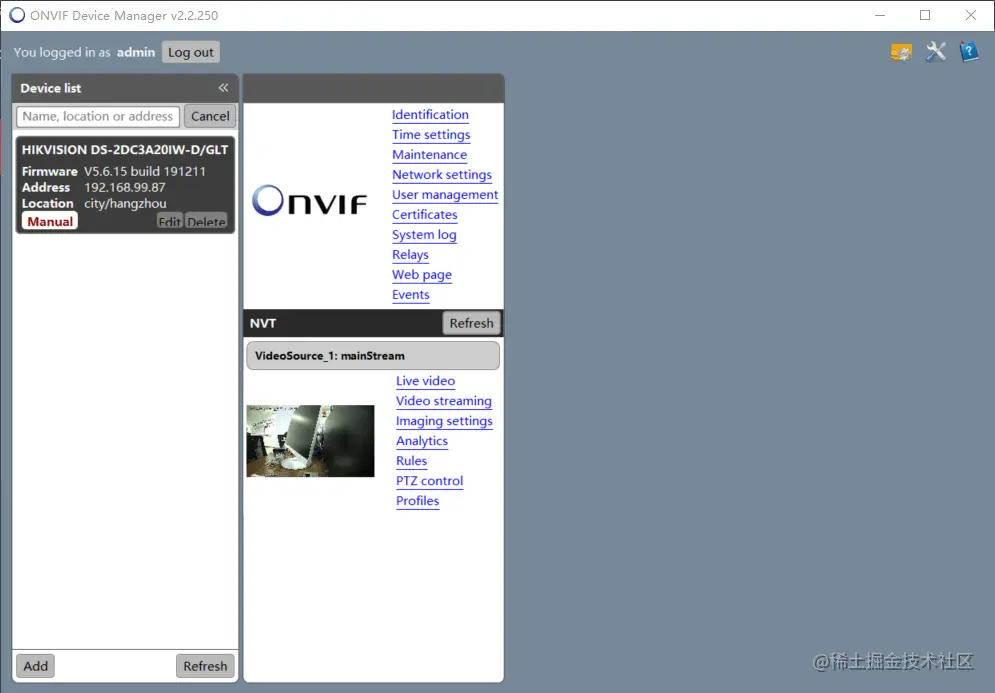Open Video streaming settings
This screenshot has height=693, width=995.
tap(444, 401)
